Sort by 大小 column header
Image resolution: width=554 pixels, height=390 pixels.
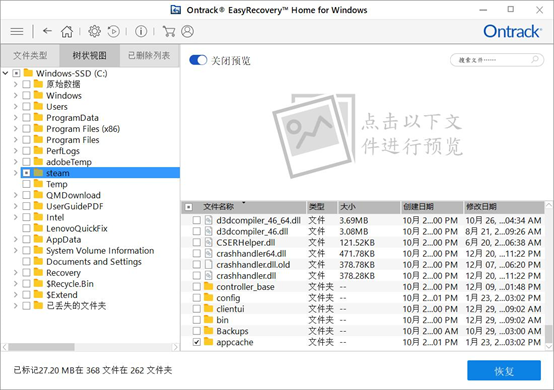369,207
